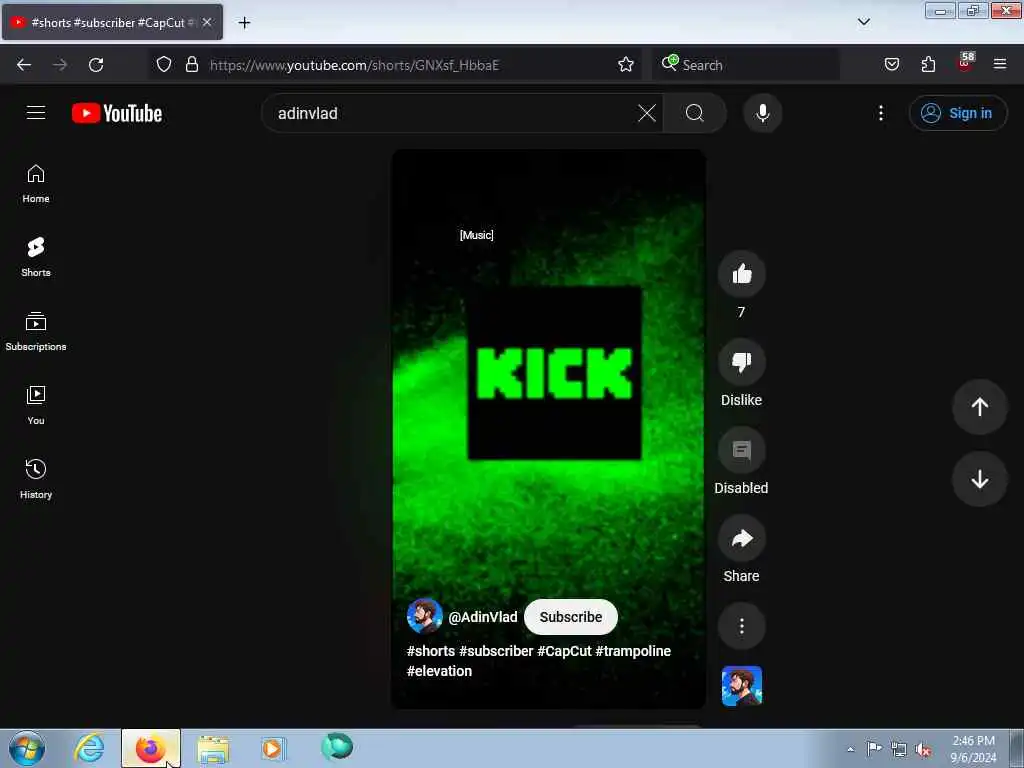Open more actions menu for short
1024x768 pixels.
(741, 626)
